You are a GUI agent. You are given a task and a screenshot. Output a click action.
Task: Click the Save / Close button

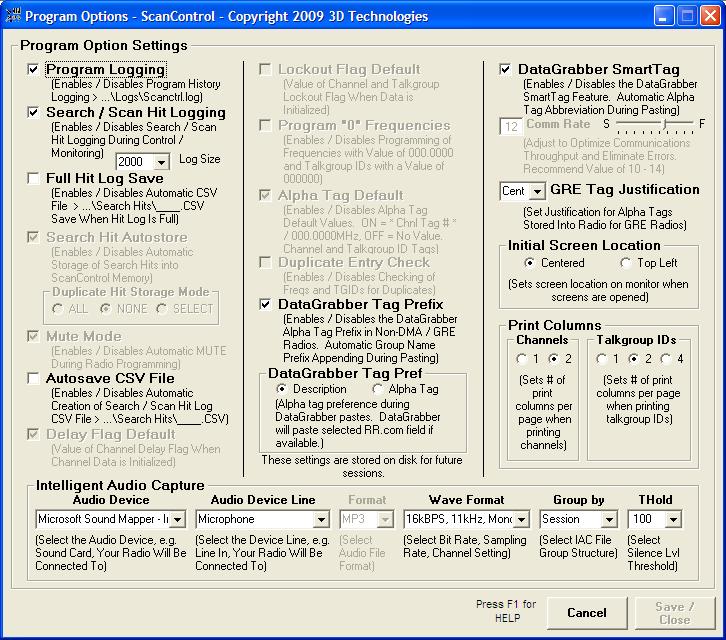[x=675, y=613]
